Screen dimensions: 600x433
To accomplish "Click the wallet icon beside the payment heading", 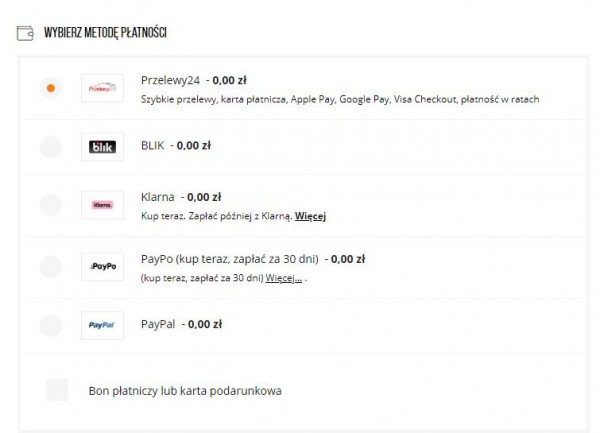I will point(25,33).
